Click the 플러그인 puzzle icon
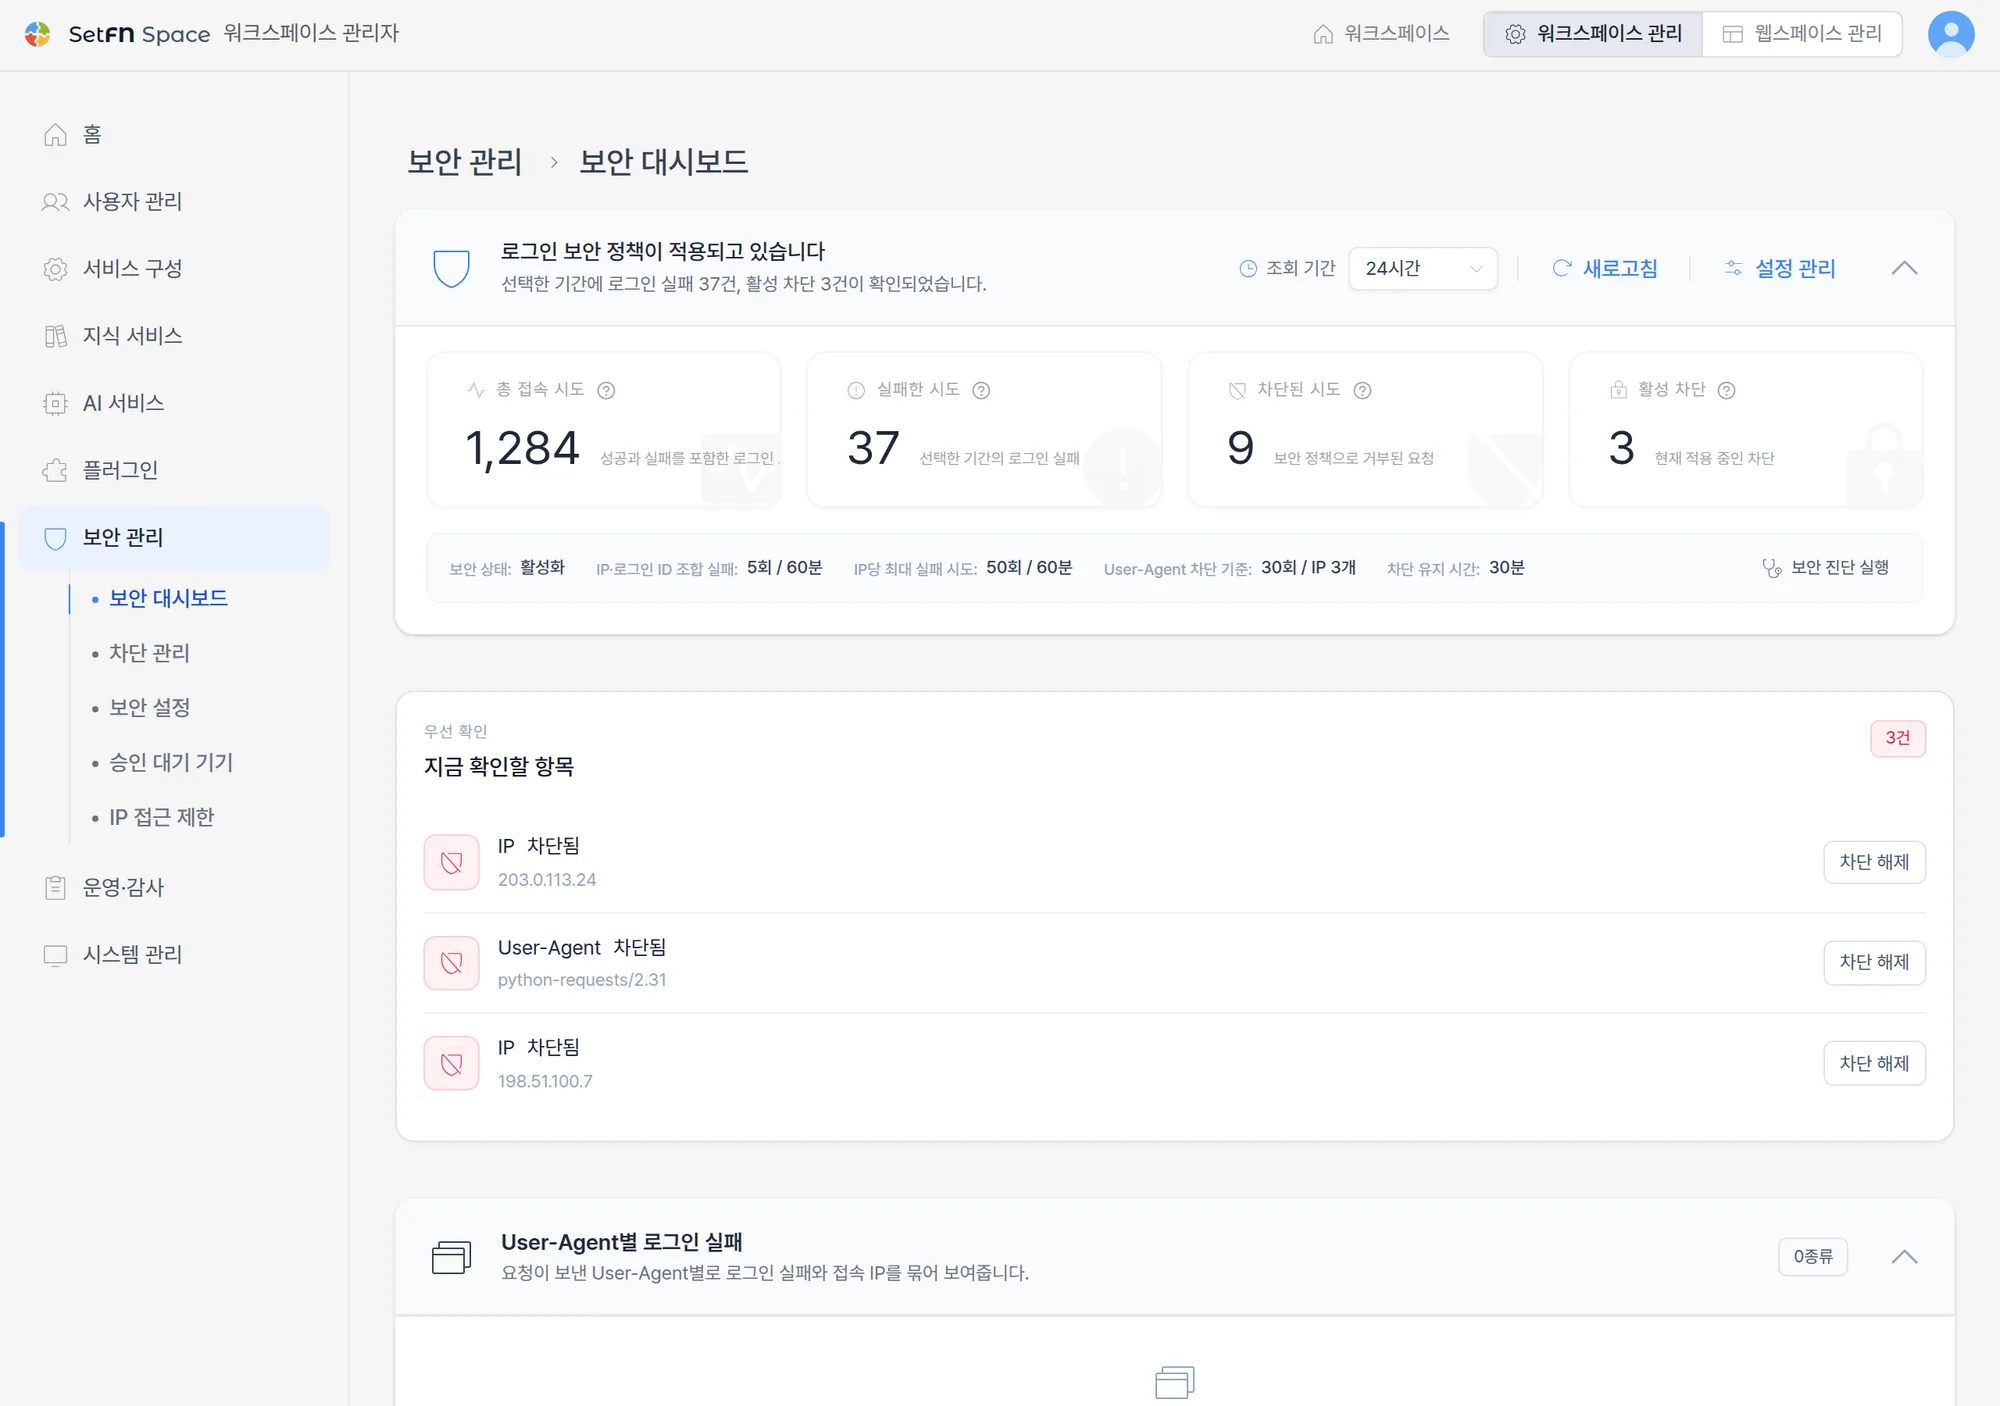 [56, 470]
